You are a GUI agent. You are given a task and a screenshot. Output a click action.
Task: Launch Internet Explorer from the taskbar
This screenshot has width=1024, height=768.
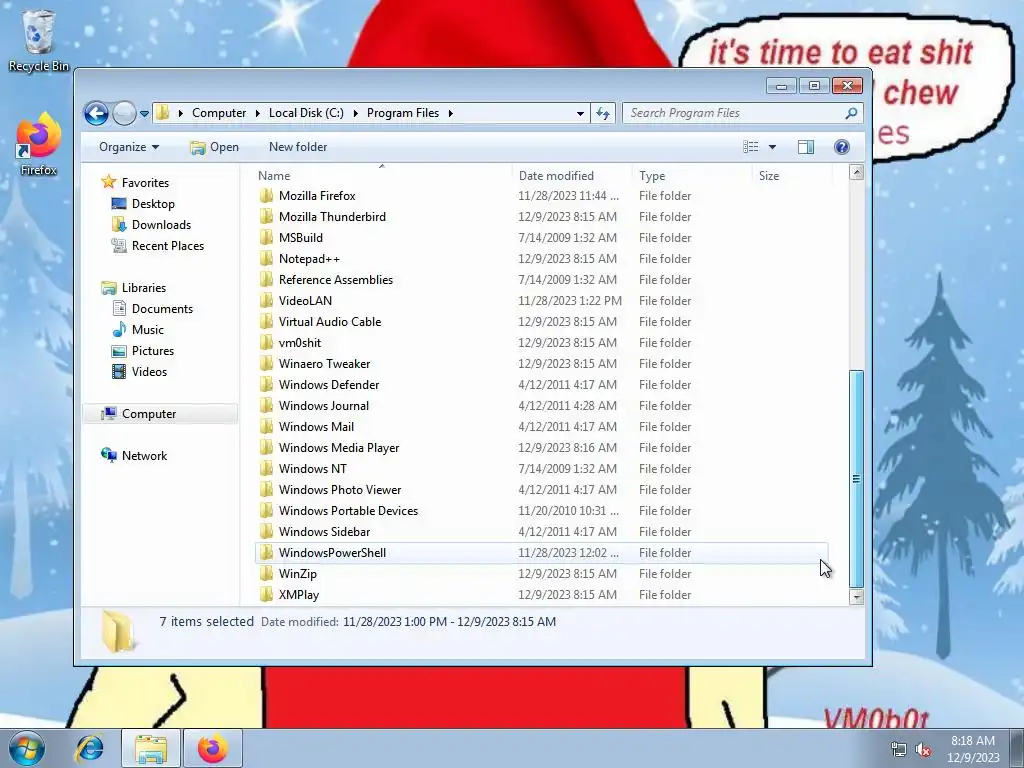[90, 748]
